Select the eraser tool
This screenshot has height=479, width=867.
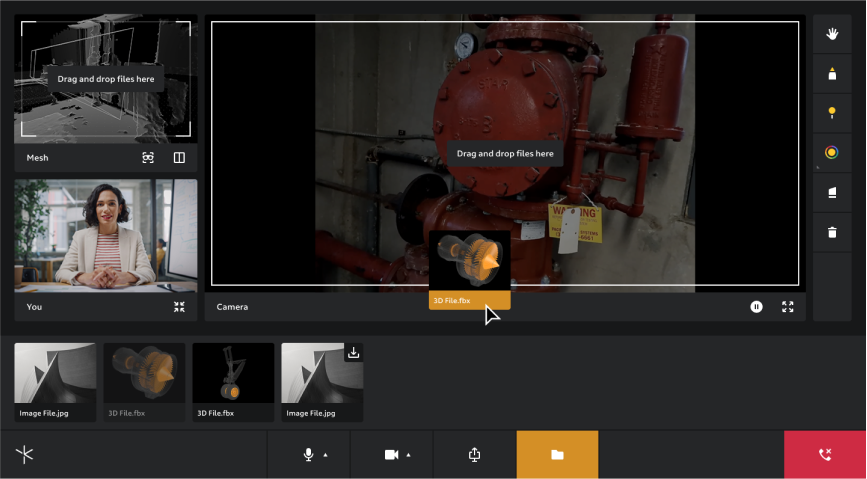click(x=832, y=192)
